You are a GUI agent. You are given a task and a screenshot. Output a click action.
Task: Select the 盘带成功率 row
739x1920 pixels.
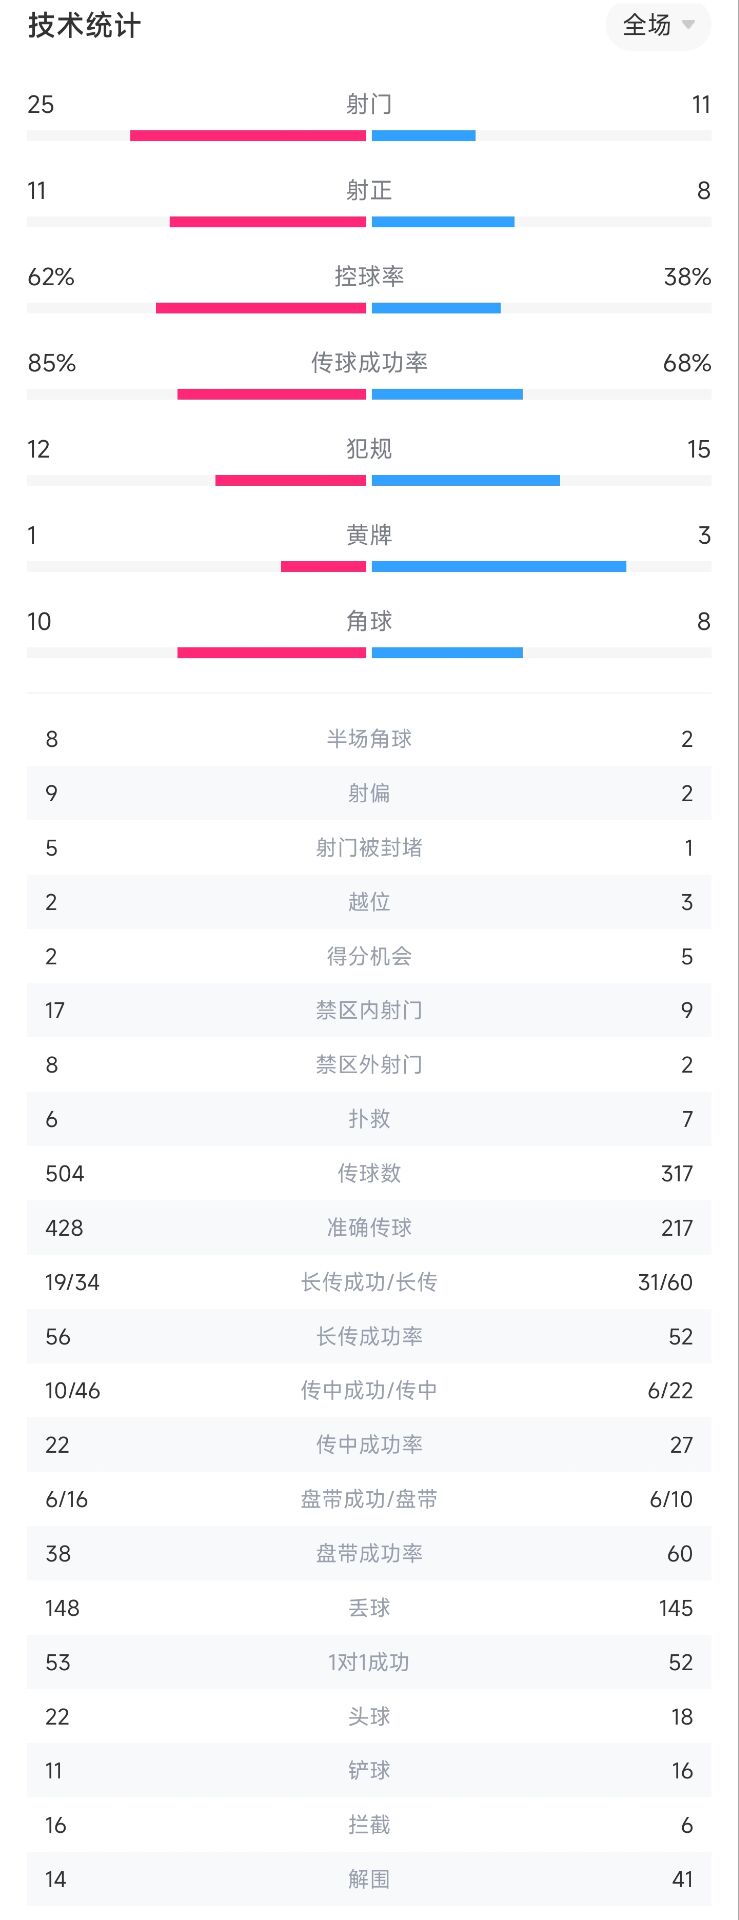coord(369,1554)
